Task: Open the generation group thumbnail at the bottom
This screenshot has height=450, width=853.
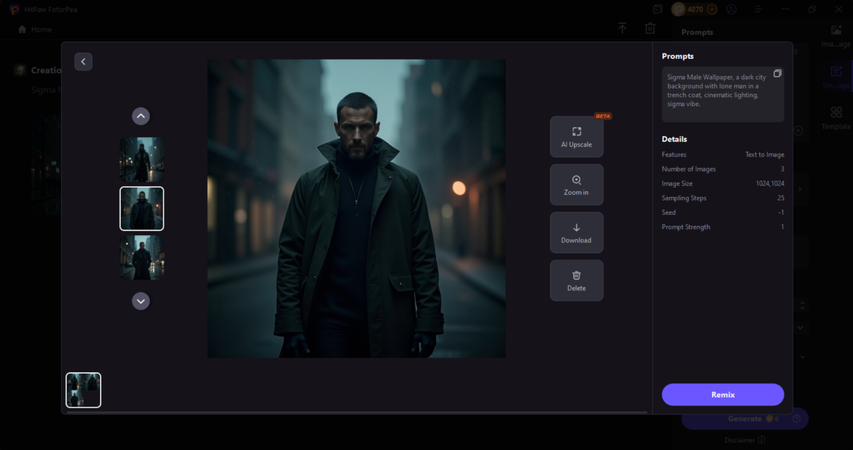Action: tap(83, 390)
